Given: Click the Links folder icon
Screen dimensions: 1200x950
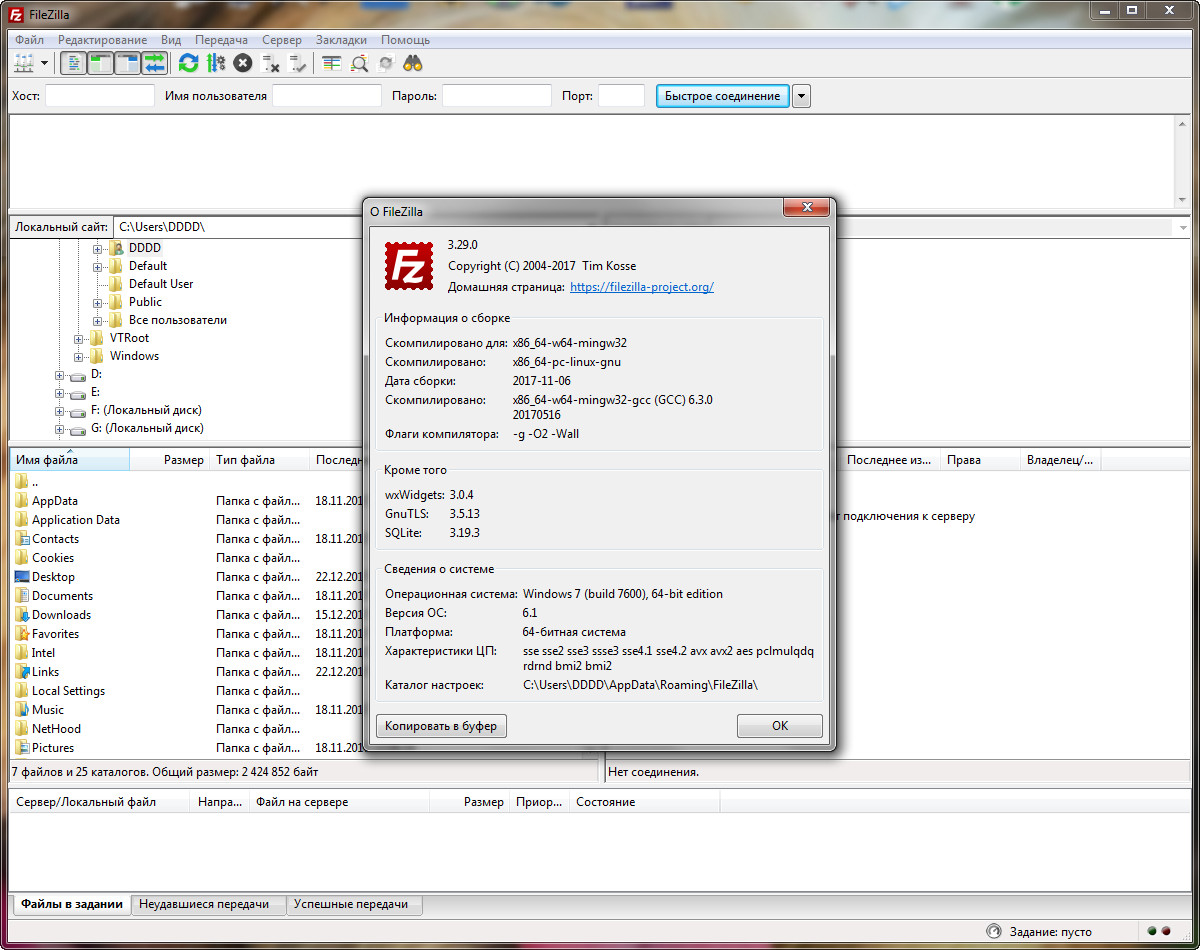Looking at the screenshot, I should coord(22,672).
